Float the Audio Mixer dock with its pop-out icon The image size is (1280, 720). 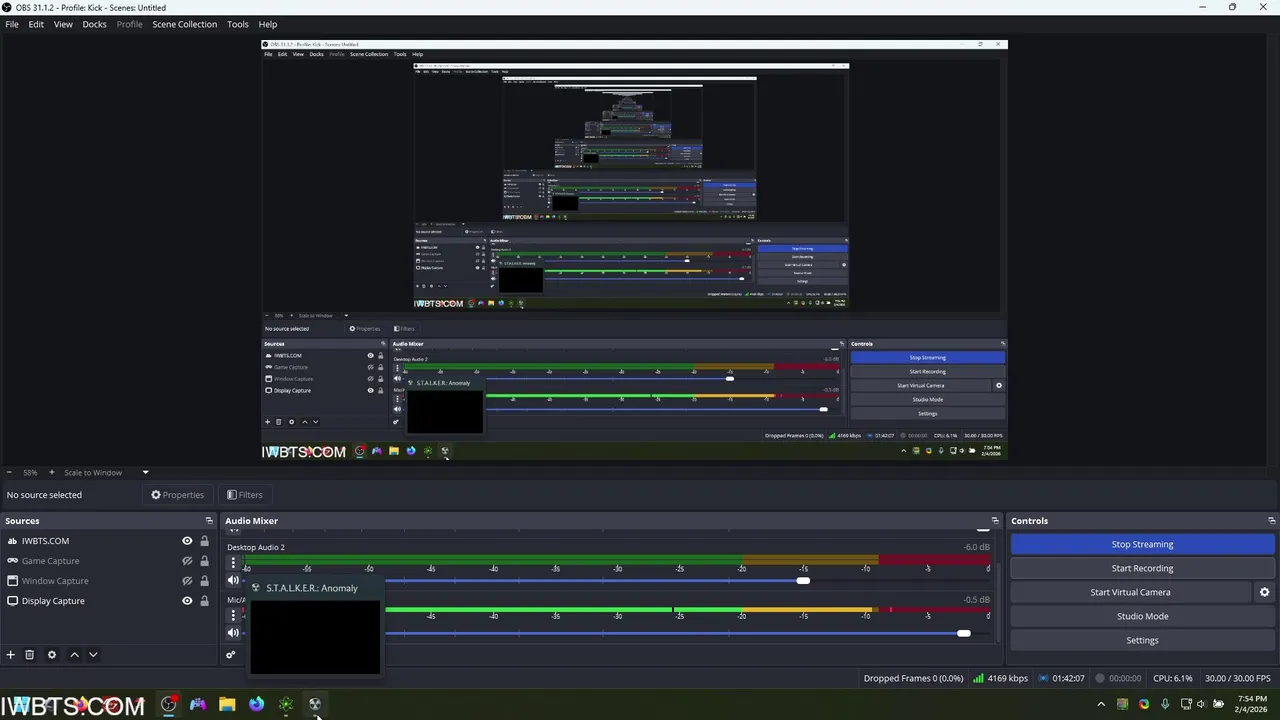995,521
